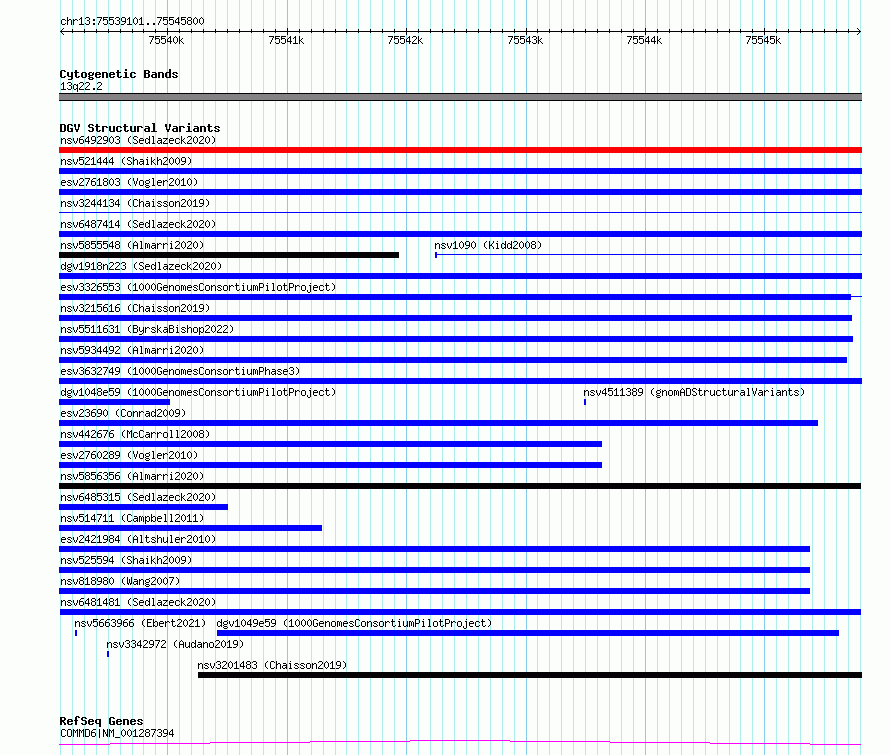Select nsv818980 (Wang2007) label
The image size is (890, 755).
120,581
